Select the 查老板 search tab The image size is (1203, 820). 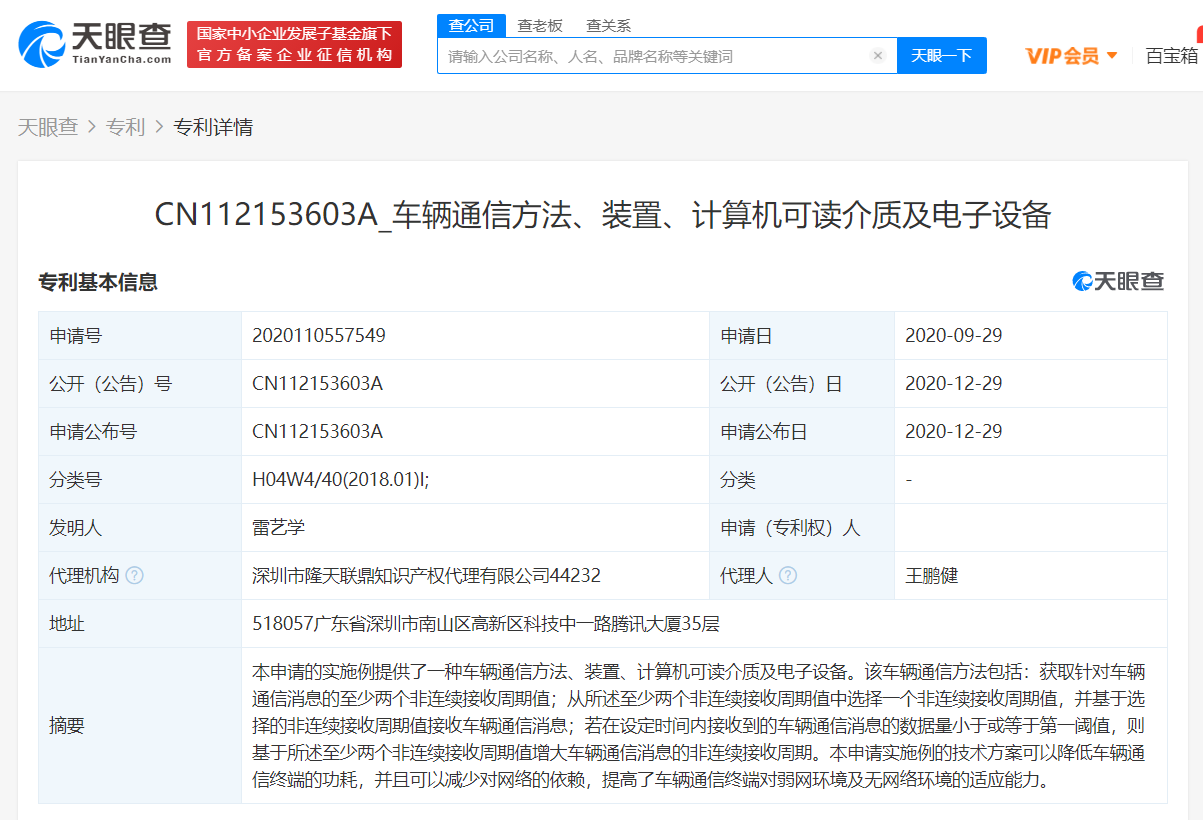click(539, 26)
